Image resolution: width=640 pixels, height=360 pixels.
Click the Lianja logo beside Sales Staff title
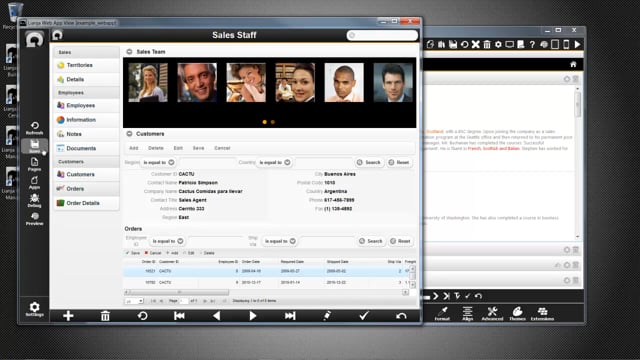(58, 35)
